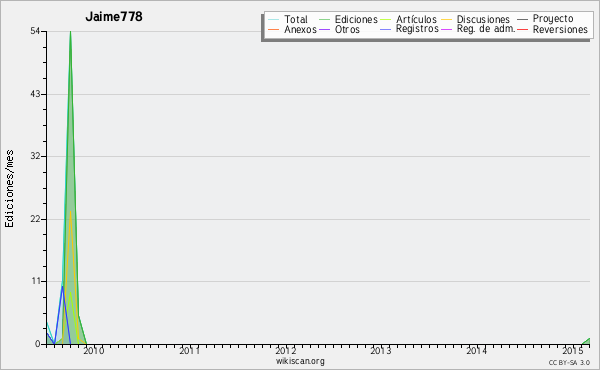600x370 pixels.
Task: Select the Anexos legend entry
Action: (x=300, y=29)
